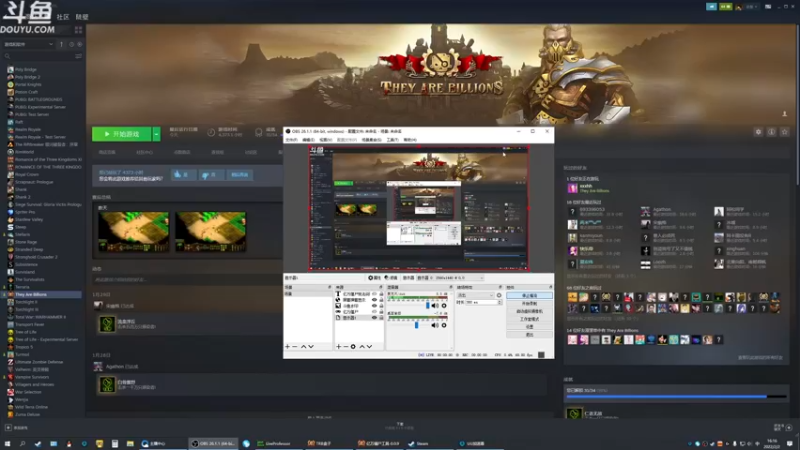800x450 pixels.
Task: Toggle visibility of first (text) OBS source
Action: (374, 294)
